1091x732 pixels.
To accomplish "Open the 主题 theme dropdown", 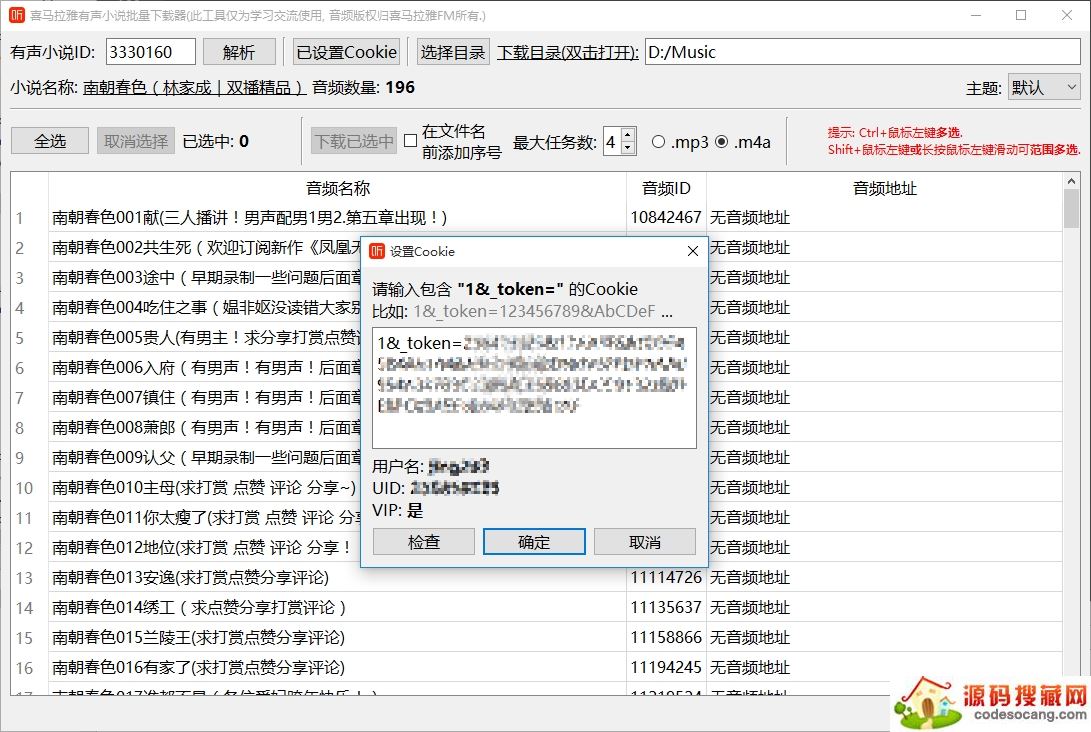I will 1043,88.
